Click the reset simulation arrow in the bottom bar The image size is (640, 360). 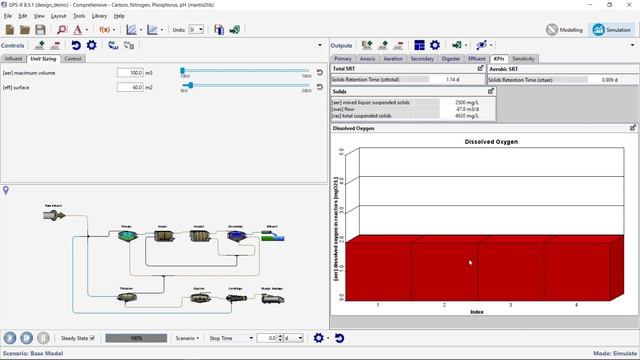pos(339,338)
